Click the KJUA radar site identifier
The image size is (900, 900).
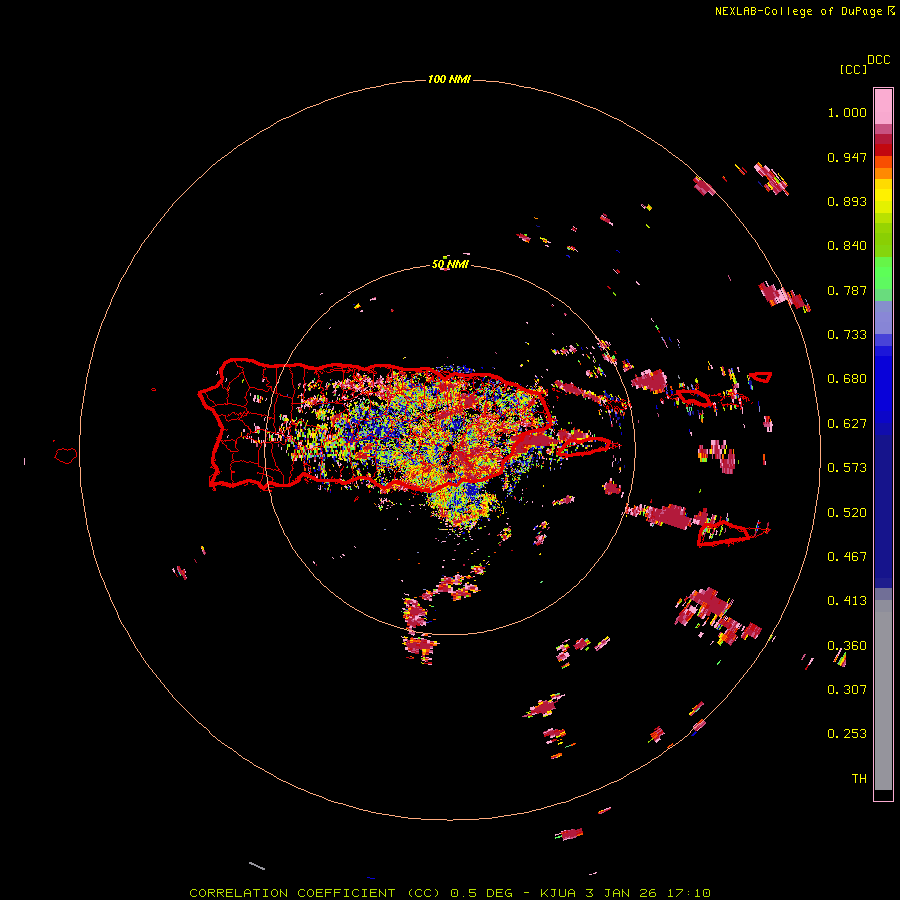(560, 893)
